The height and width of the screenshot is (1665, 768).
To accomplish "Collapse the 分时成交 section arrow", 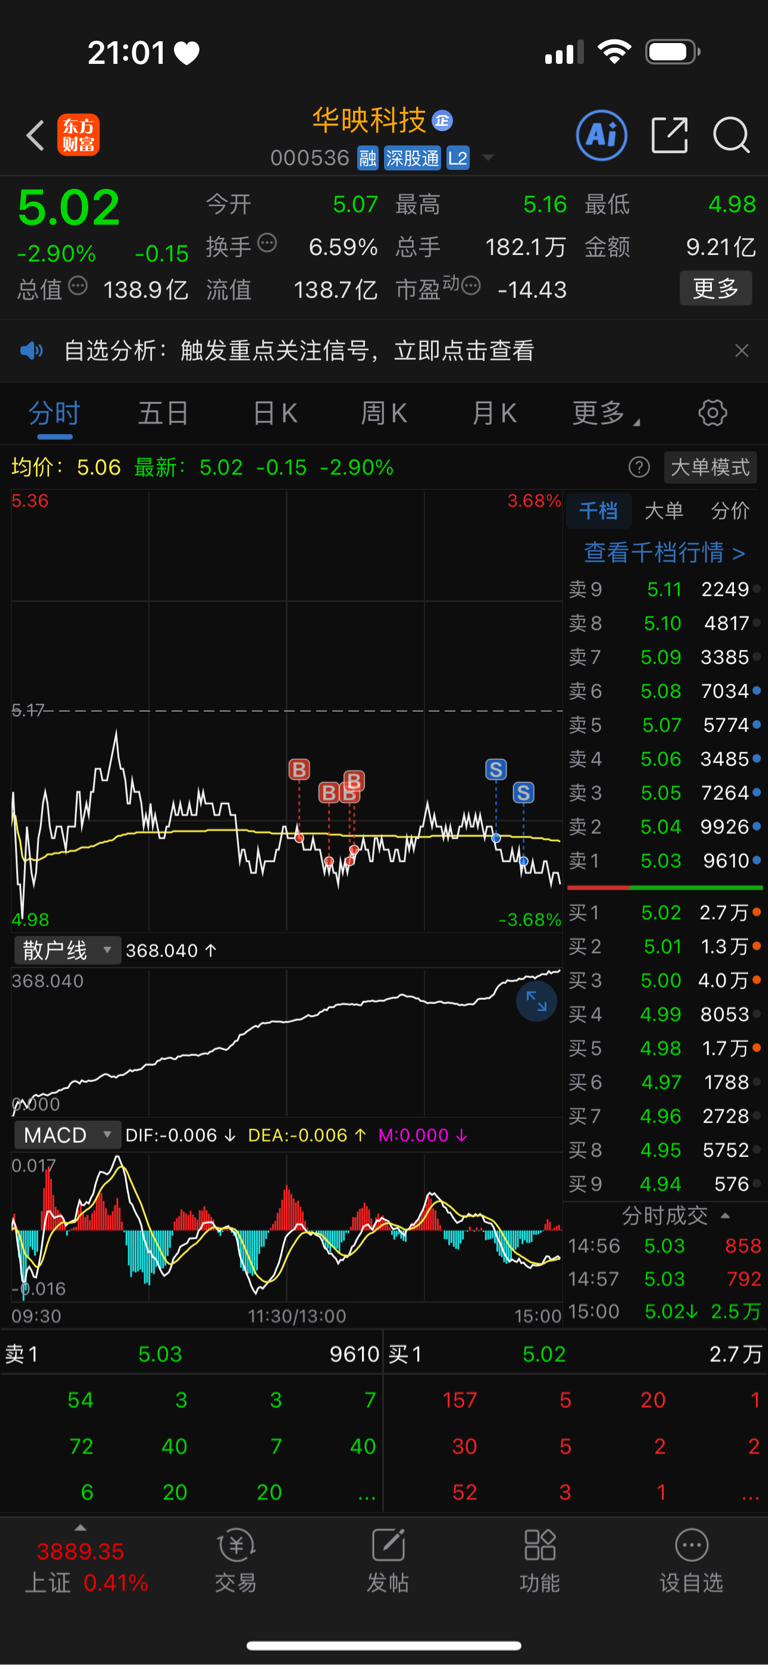I will (x=725, y=1216).
